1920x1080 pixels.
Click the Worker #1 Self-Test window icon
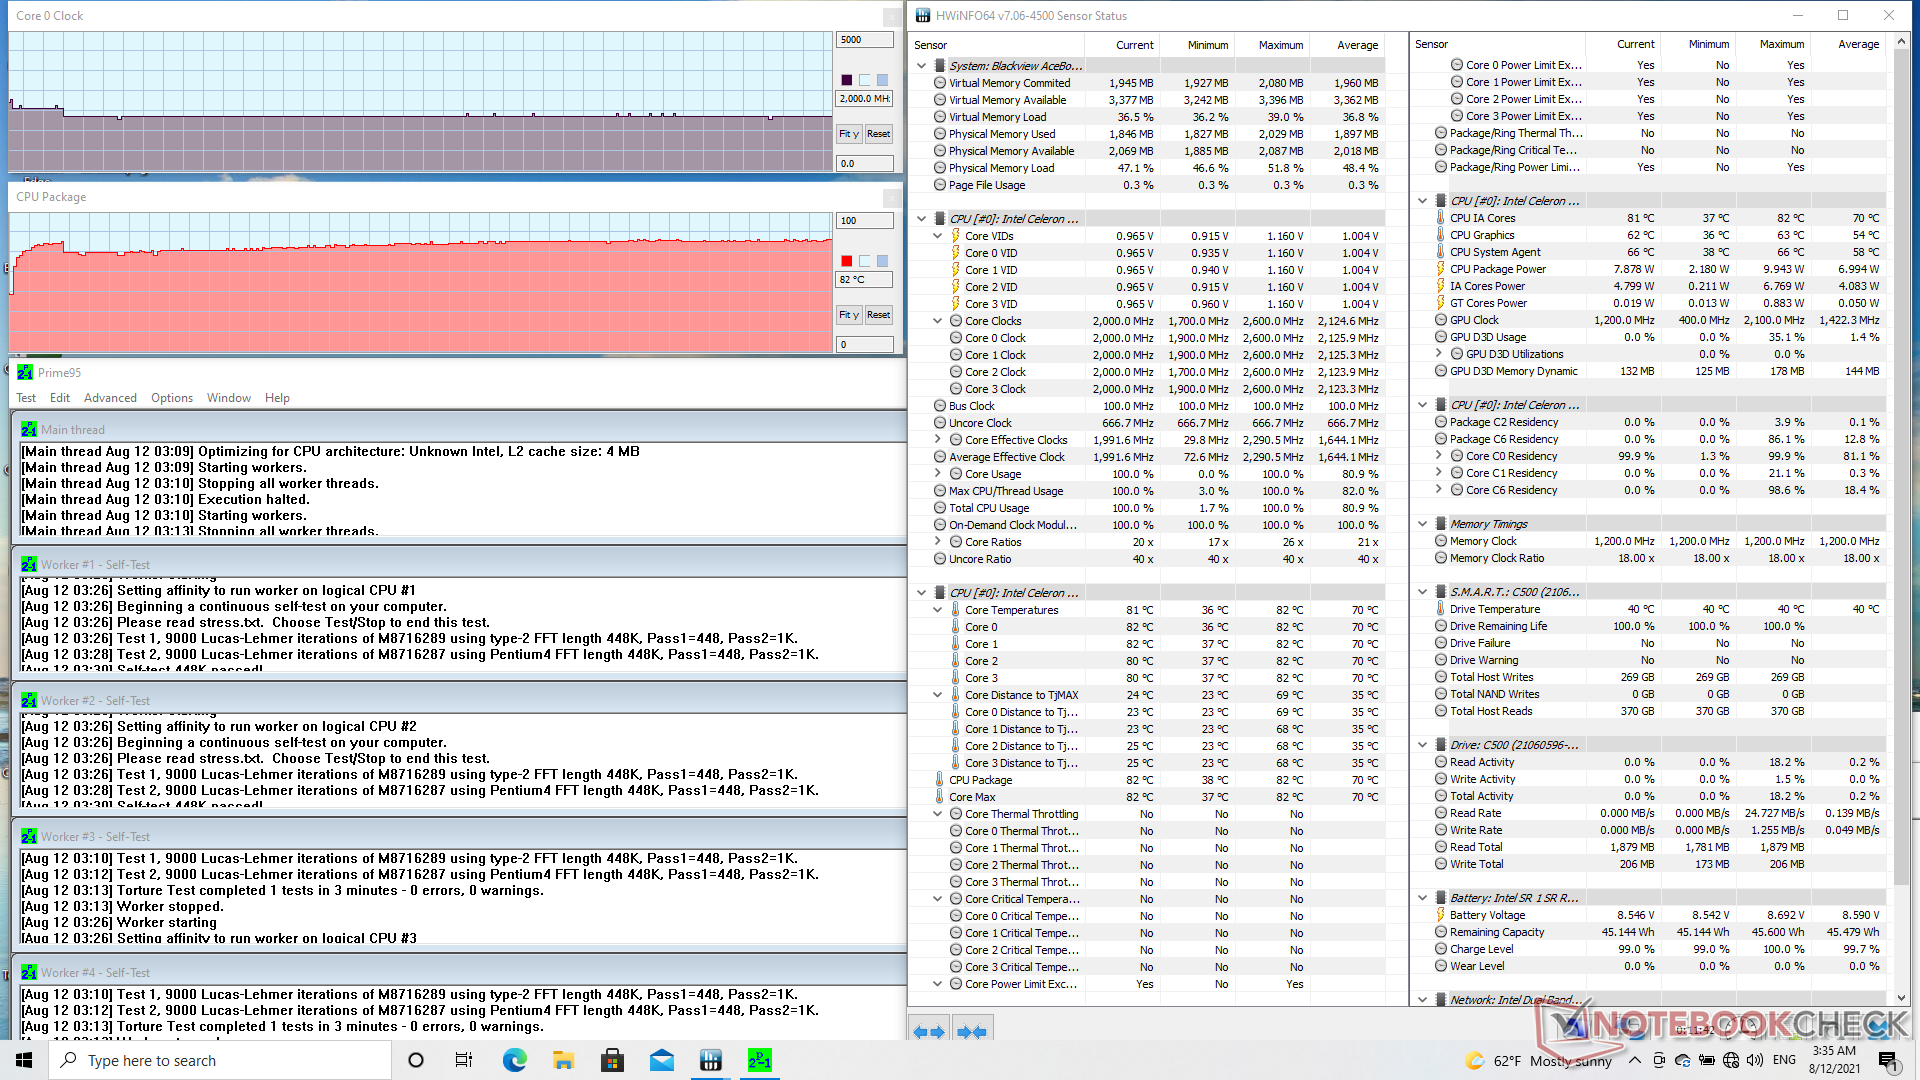29,564
